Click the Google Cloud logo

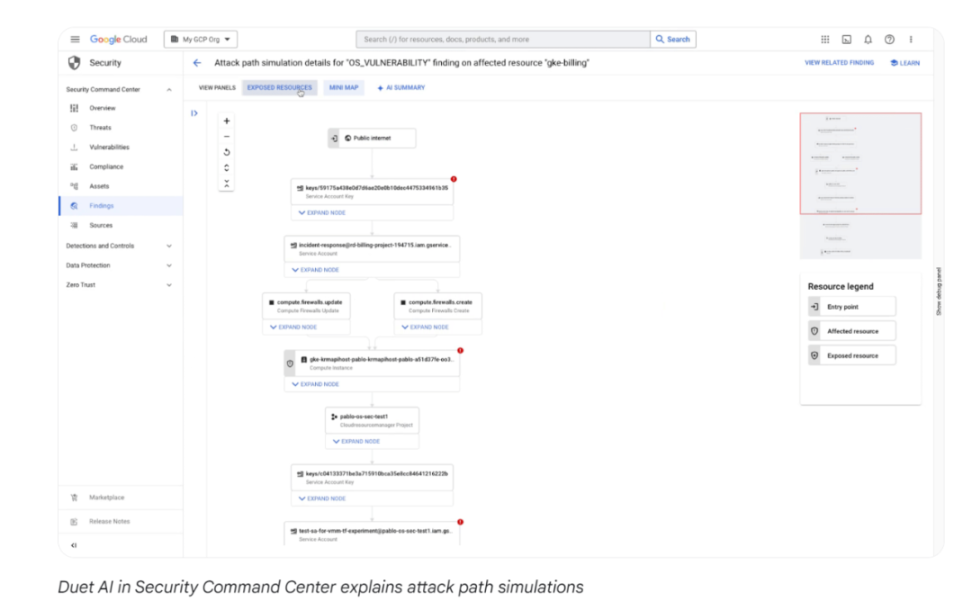118,39
